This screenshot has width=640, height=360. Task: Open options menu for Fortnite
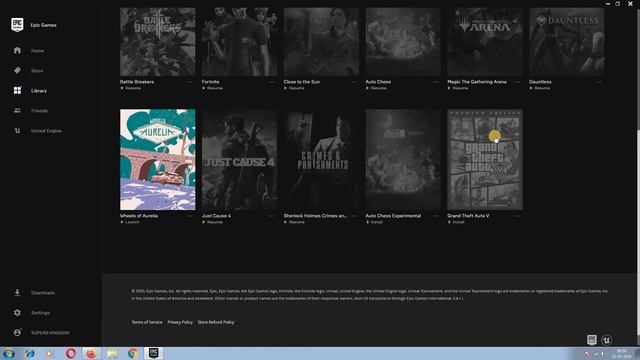click(x=272, y=82)
